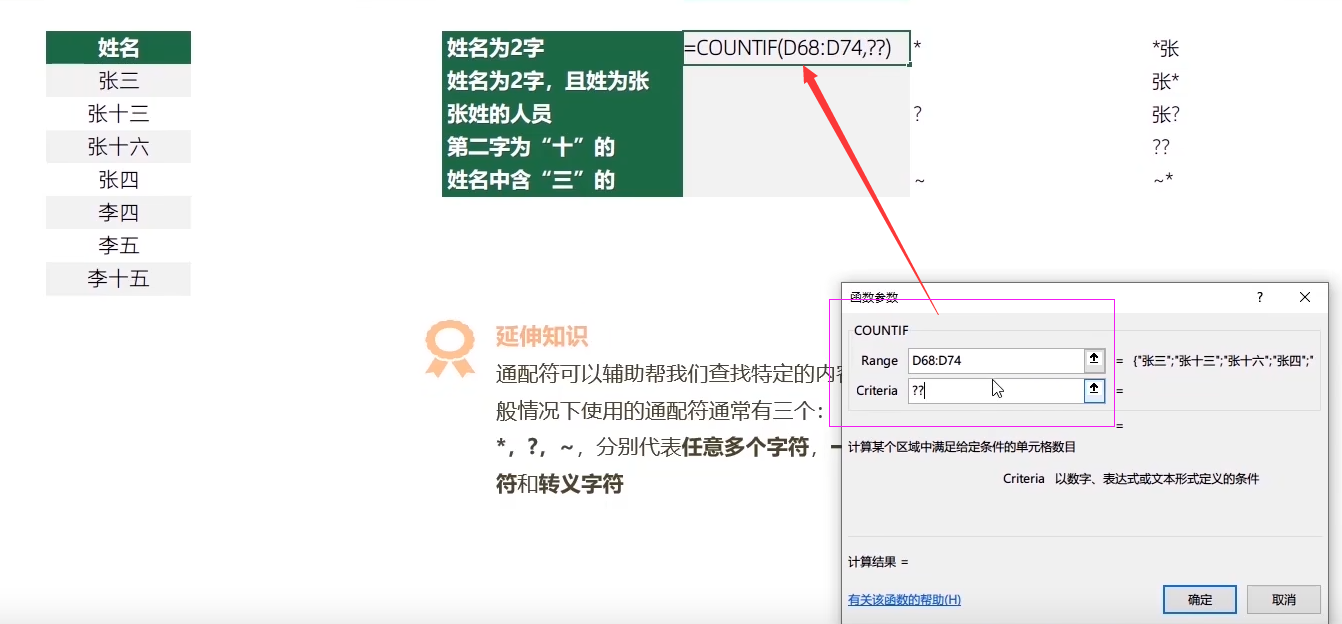Select the 张十三 cell
1342x624 pixels.
[118, 114]
